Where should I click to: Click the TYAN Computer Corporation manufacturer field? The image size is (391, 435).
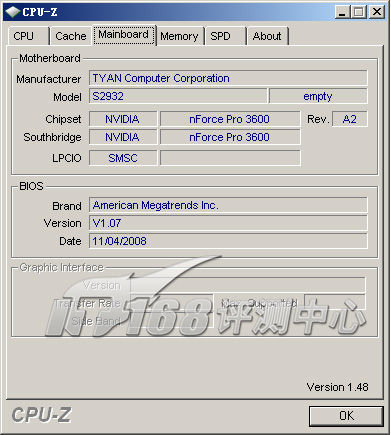[x=228, y=78]
